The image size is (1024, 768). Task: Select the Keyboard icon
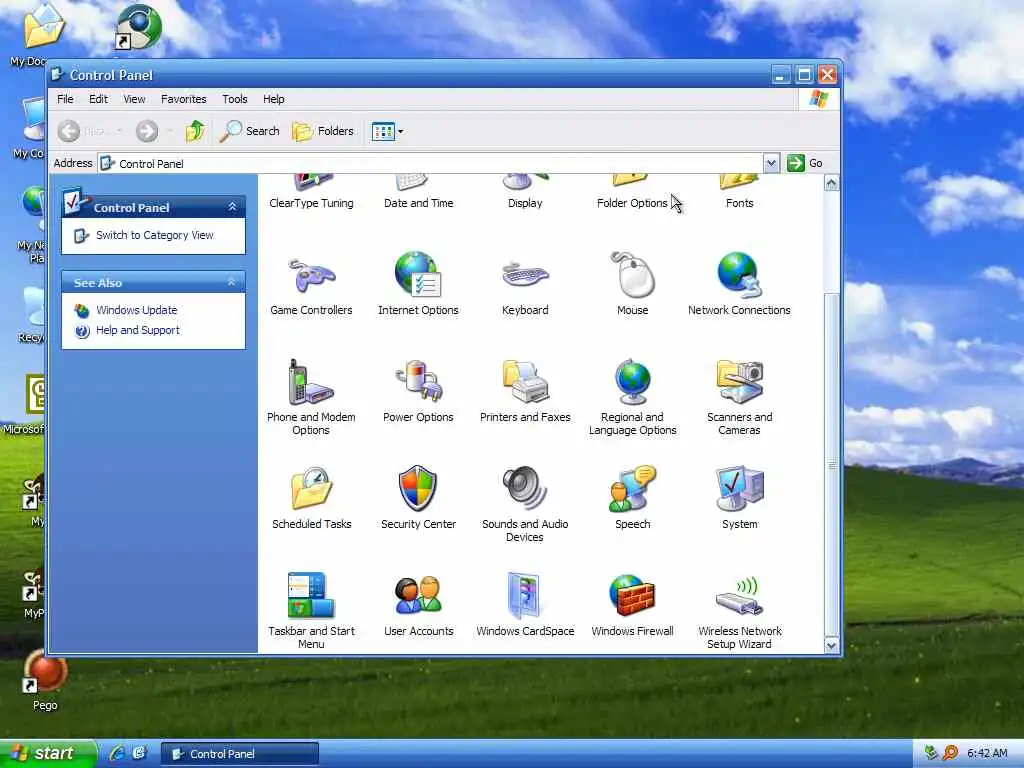526,274
